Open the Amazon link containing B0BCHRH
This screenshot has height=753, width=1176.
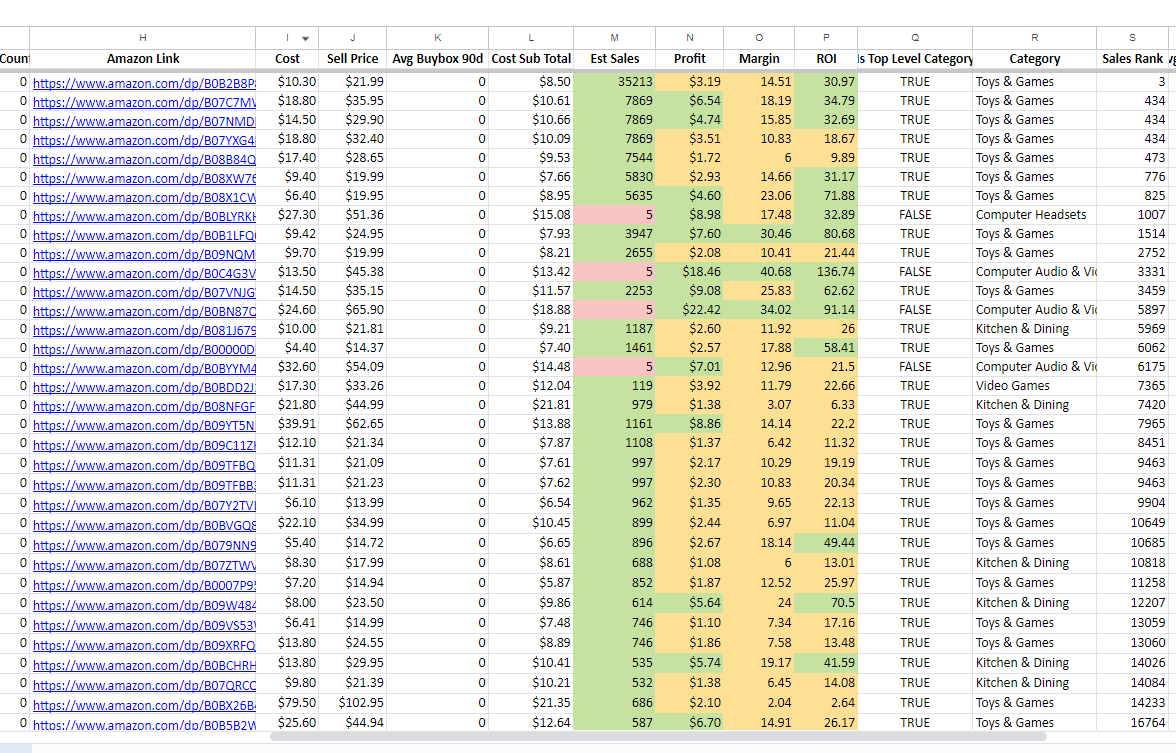tap(144, 664)
